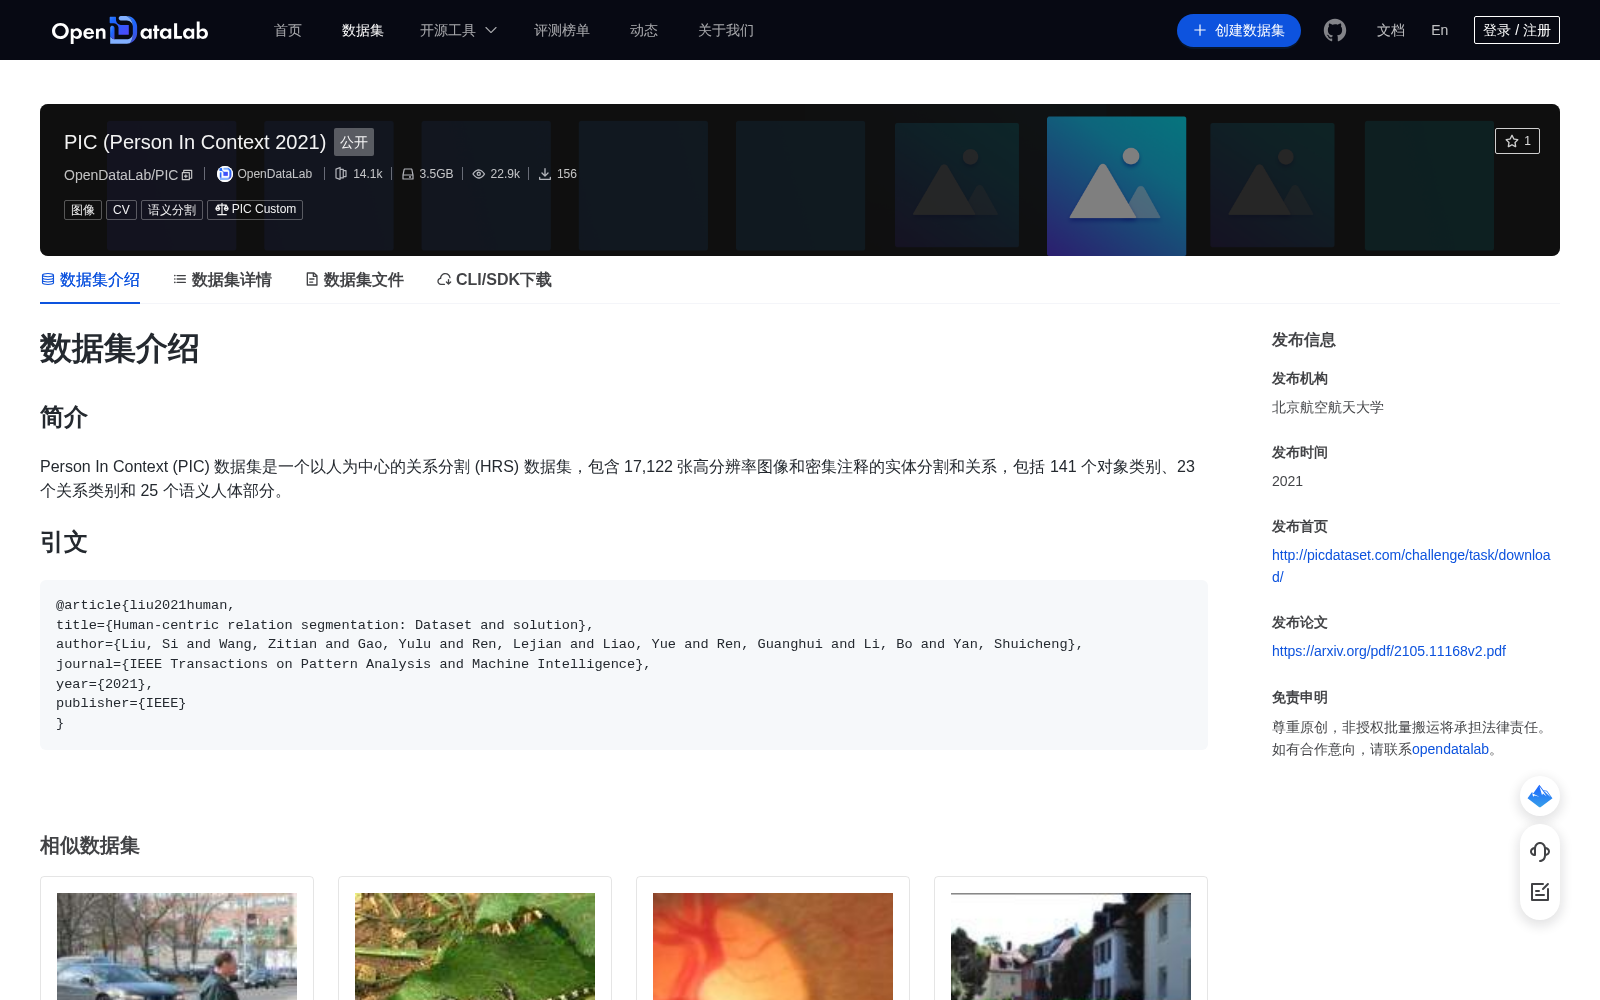The width and height of the screenshot is (1600, 1000).
Task: Select the 数据集介绍 tab
Action: [x=90, y=280]
